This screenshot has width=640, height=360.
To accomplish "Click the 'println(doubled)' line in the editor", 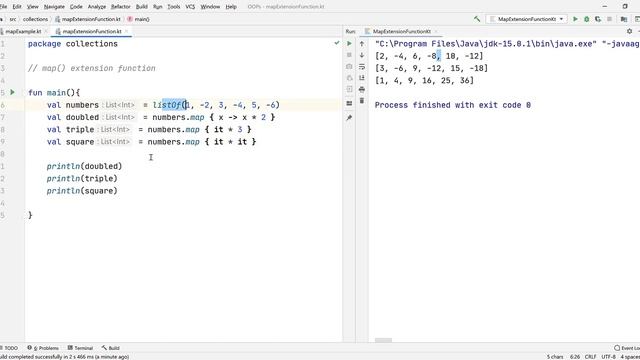I will [x=84, y=166].
